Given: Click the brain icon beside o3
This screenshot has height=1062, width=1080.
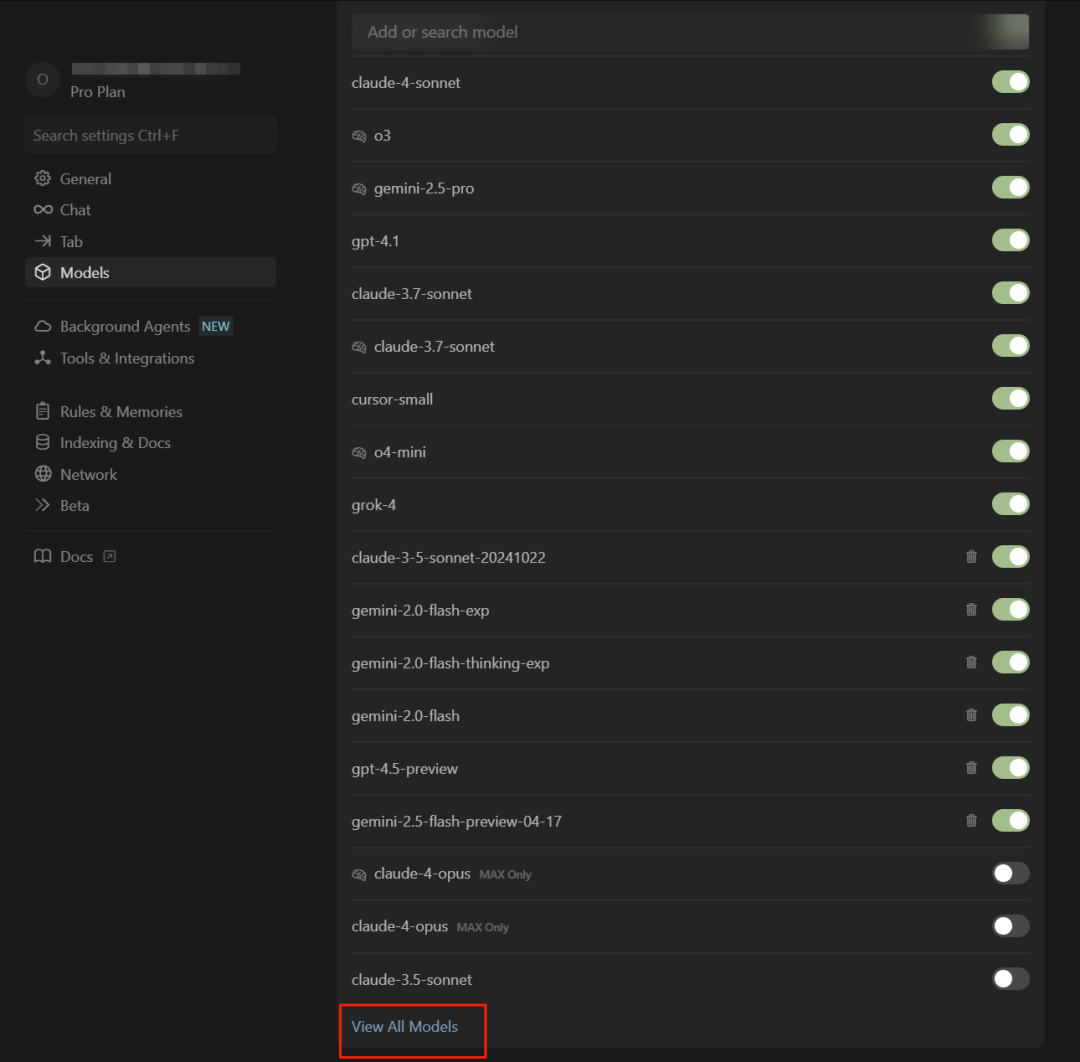Looking at the screenshot, I should click(x=360, y=136).
